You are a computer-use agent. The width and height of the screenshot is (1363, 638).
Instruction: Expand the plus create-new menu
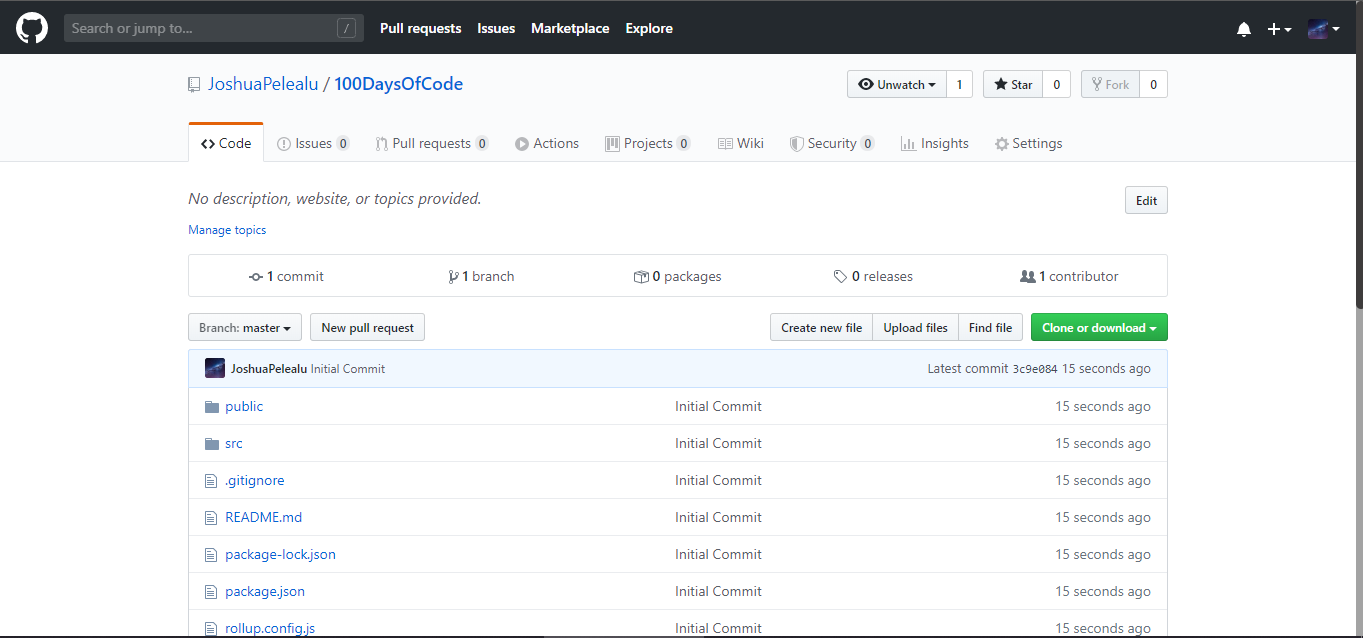pyautogui.click(x=1279, y=29)
